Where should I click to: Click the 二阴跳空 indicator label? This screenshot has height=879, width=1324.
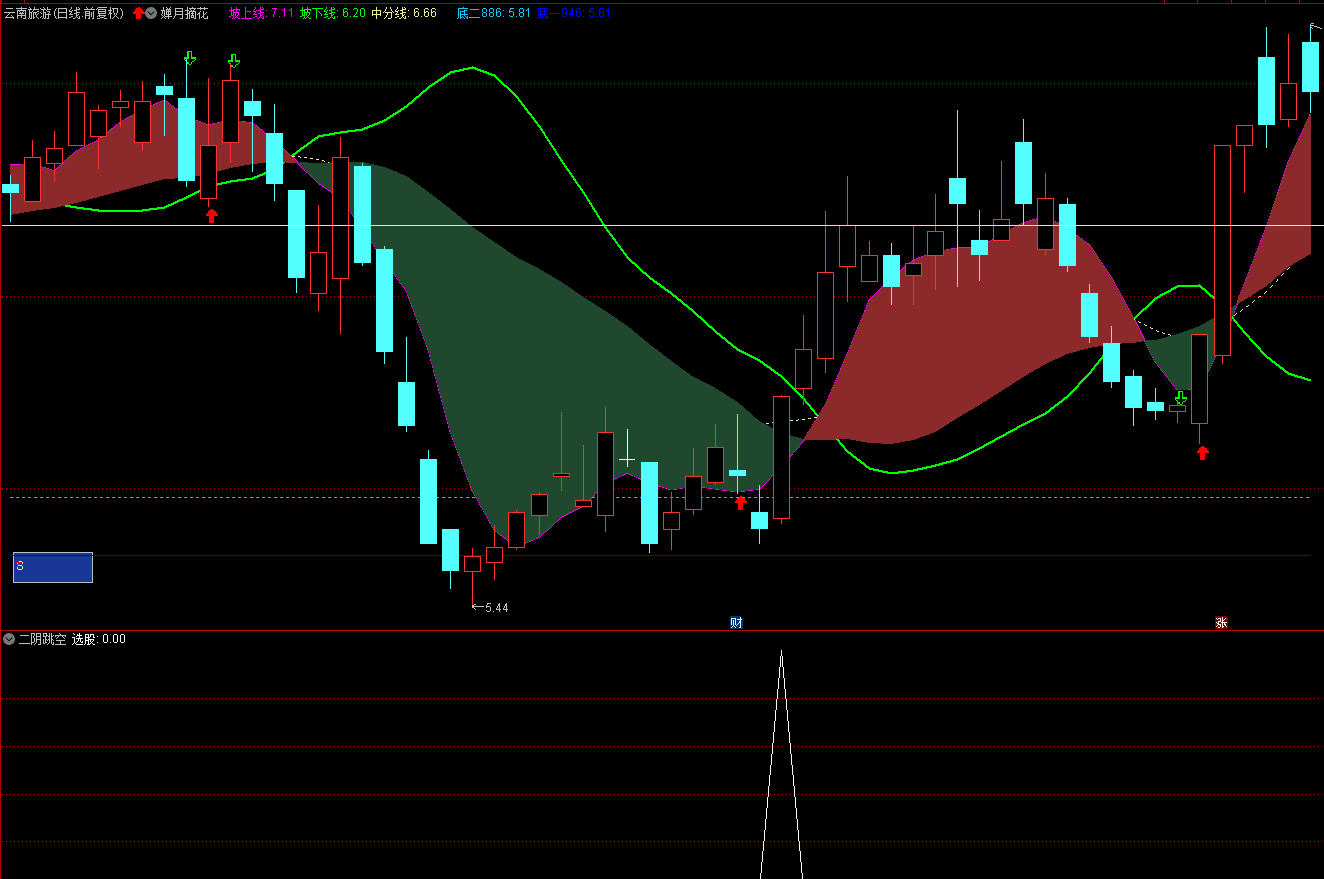[x=42, y=639]
